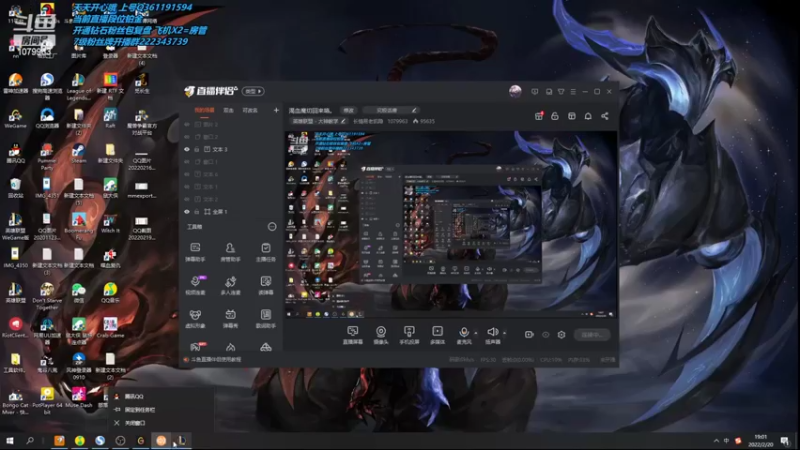
Task: Toggle the preview eye icon beside settings
Action: pos(545,335)
